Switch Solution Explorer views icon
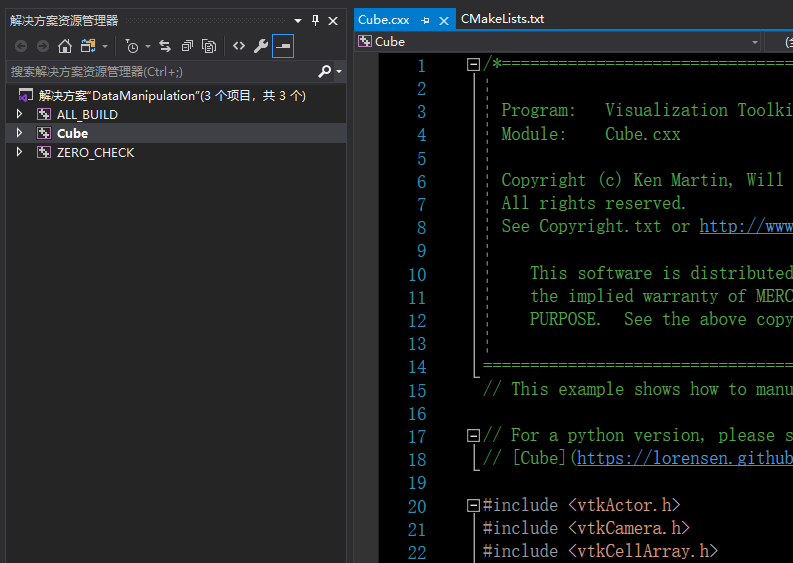This screenshot has width=793, height=563. click(88, 47)
